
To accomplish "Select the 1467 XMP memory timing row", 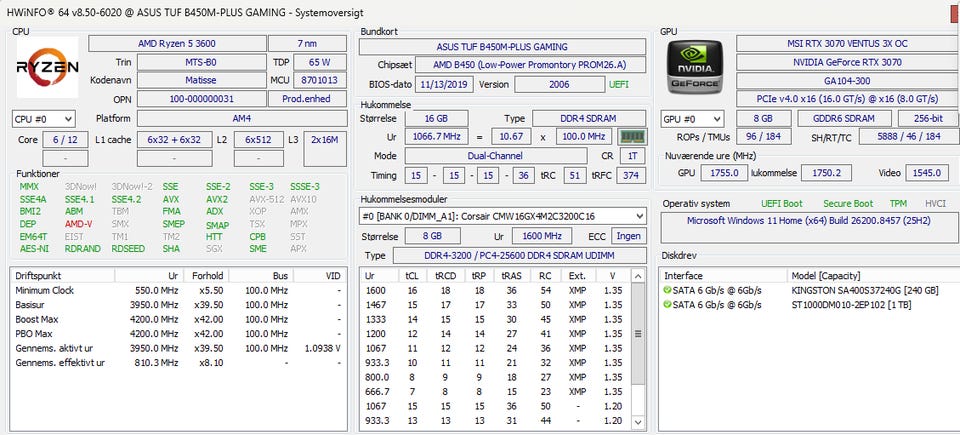I will tap(495, 304).
